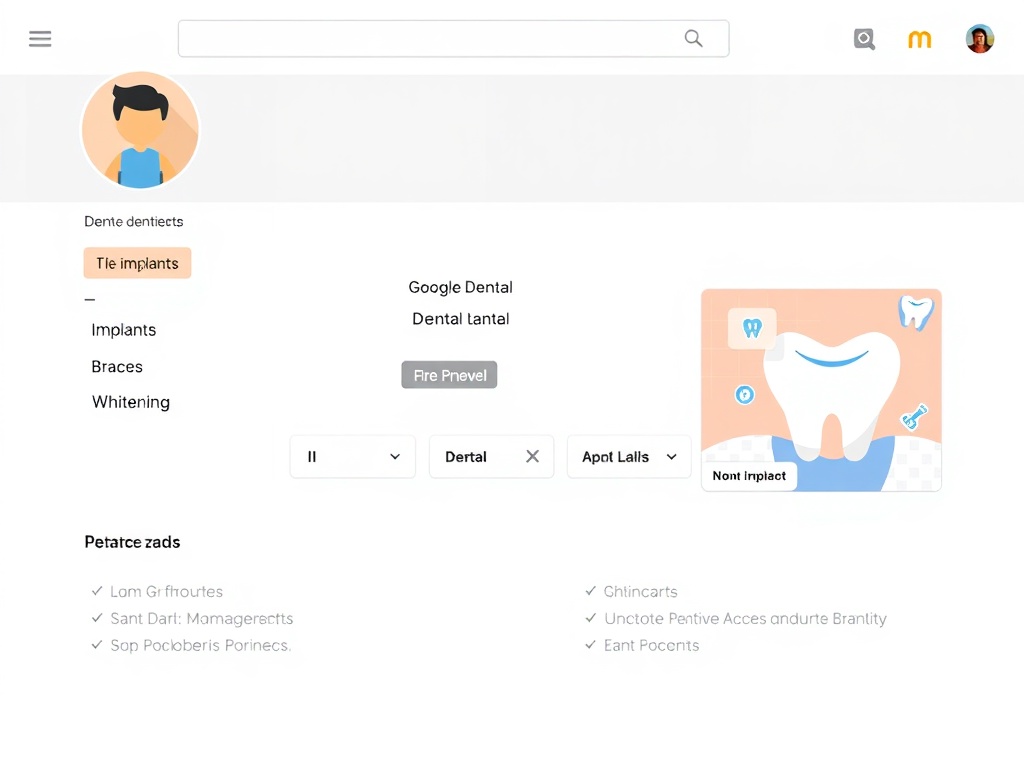Open the user profile avatar menu
Image resolution: width=1024 pixels, height=768 pixels.
(979, 38)
